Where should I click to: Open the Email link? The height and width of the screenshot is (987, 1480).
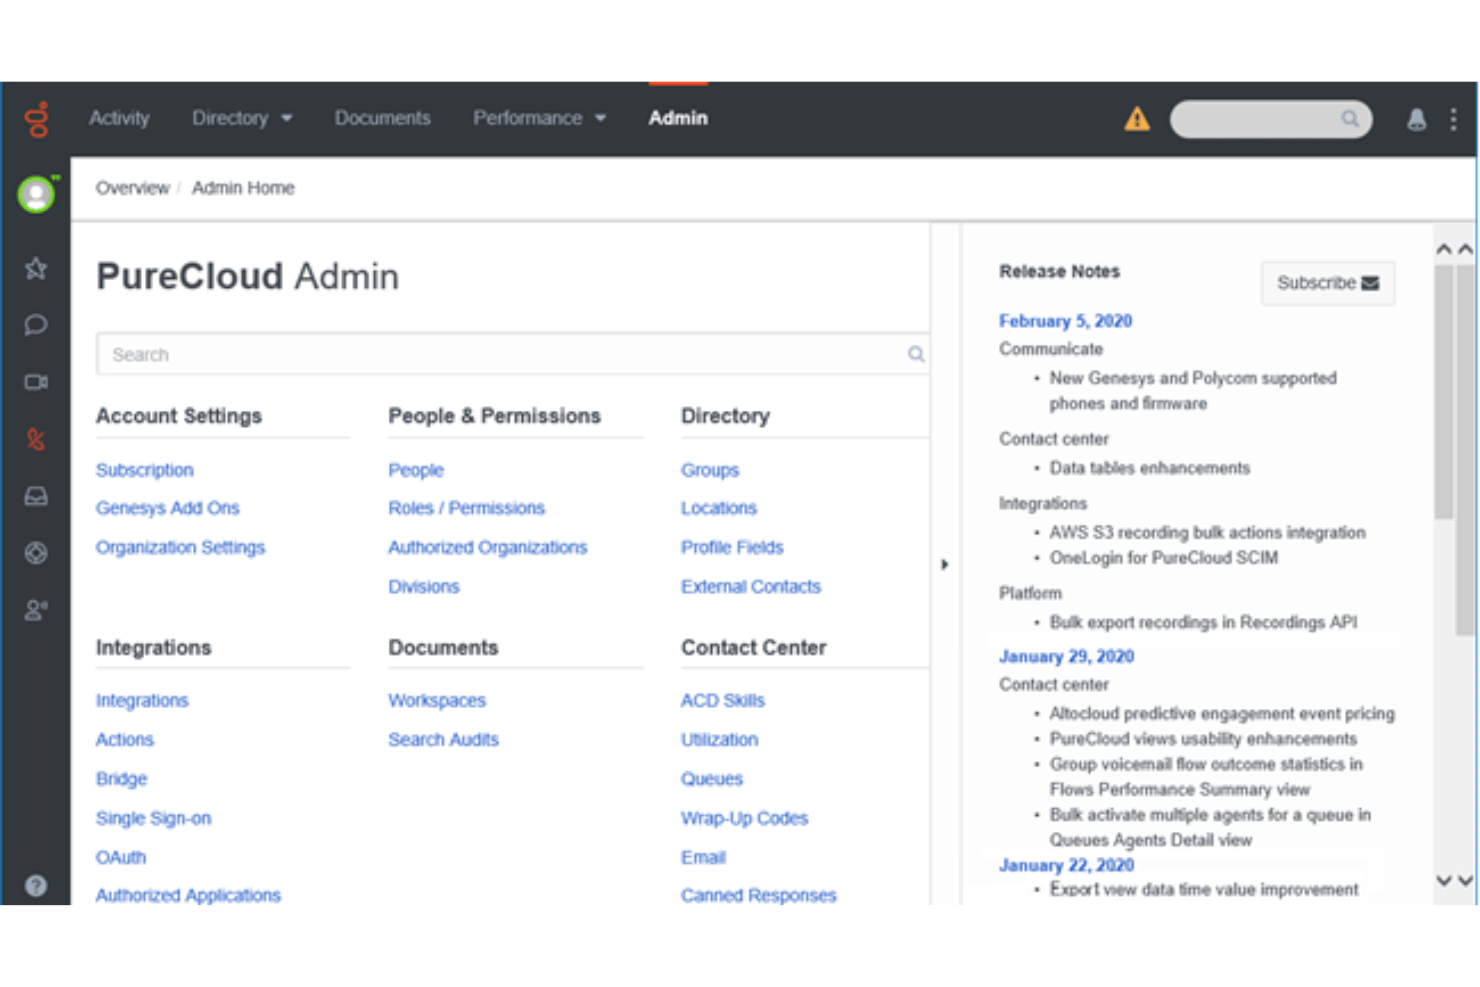coord(704,857)
